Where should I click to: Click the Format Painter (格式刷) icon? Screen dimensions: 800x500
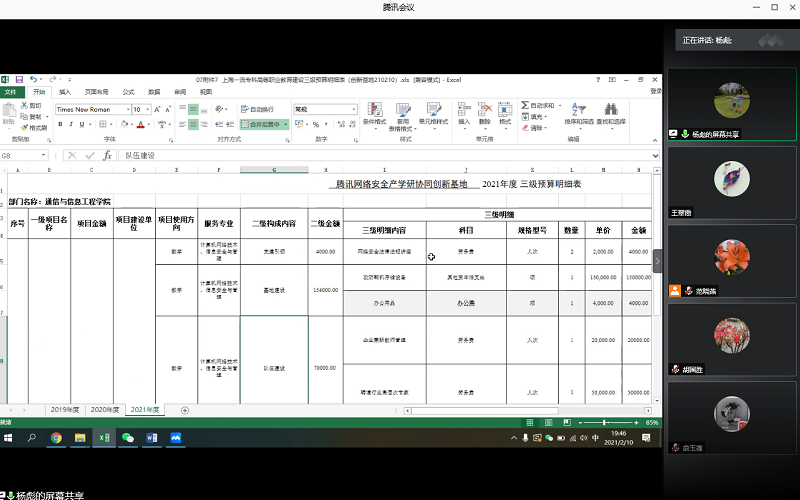33,128
